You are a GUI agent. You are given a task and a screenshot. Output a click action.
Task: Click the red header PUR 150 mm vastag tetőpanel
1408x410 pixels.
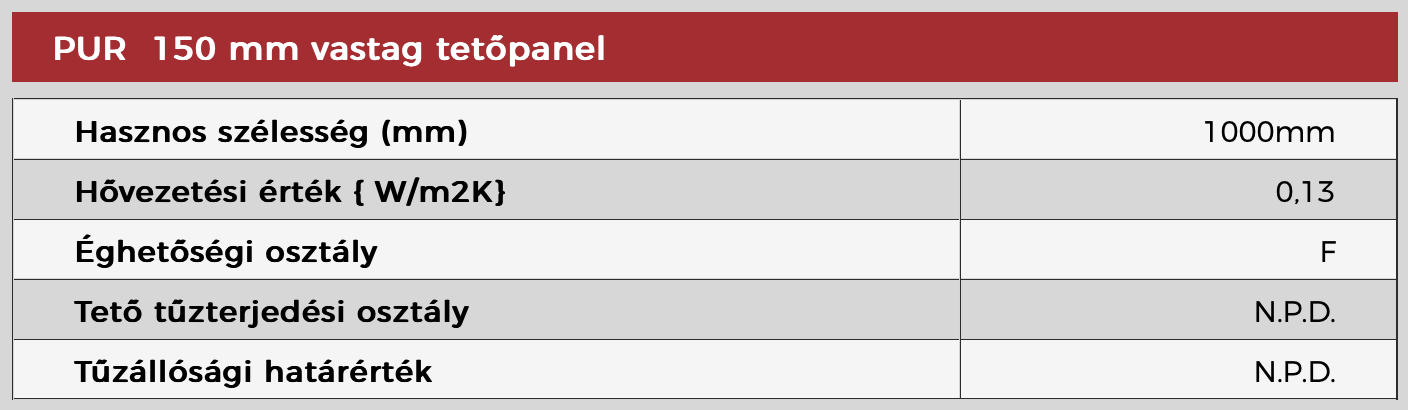tap(704, 47)
